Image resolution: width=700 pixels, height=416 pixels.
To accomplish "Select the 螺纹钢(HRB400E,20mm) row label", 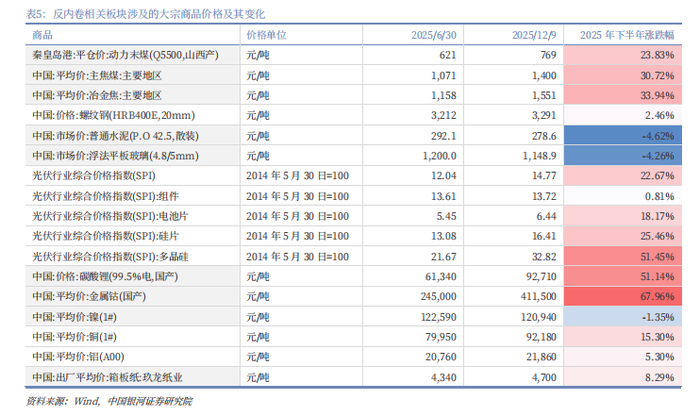I will point(113,115).
